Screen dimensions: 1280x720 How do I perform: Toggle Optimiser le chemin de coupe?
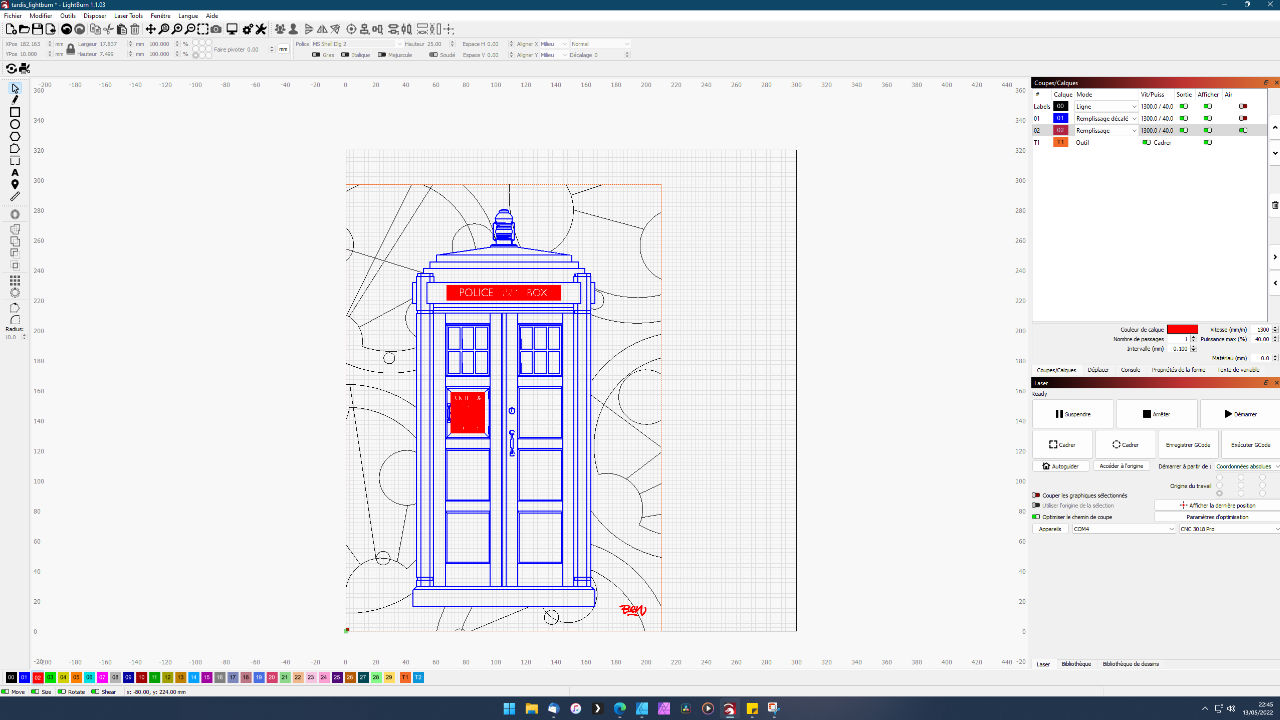coord(1036,517)
